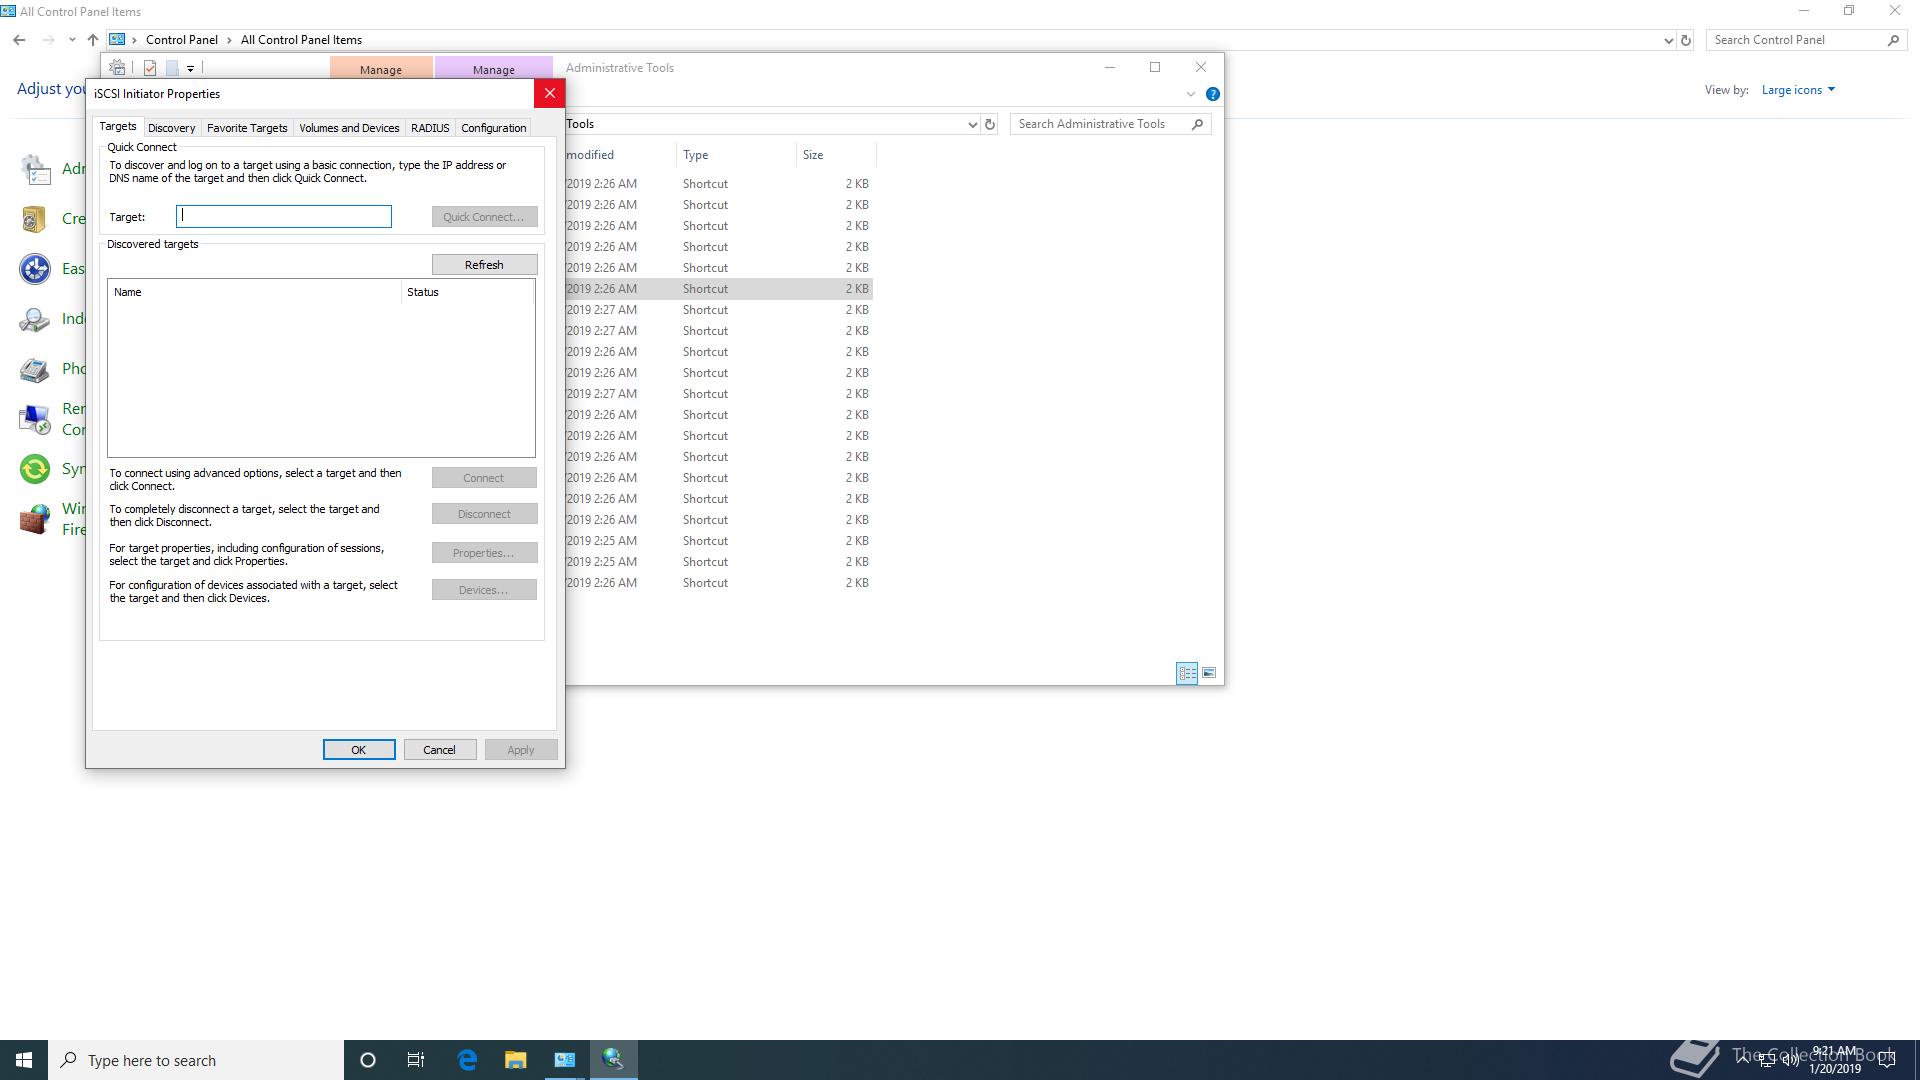
Task: Refresh the Control Panel window
Action: [x=1686, y=40]
